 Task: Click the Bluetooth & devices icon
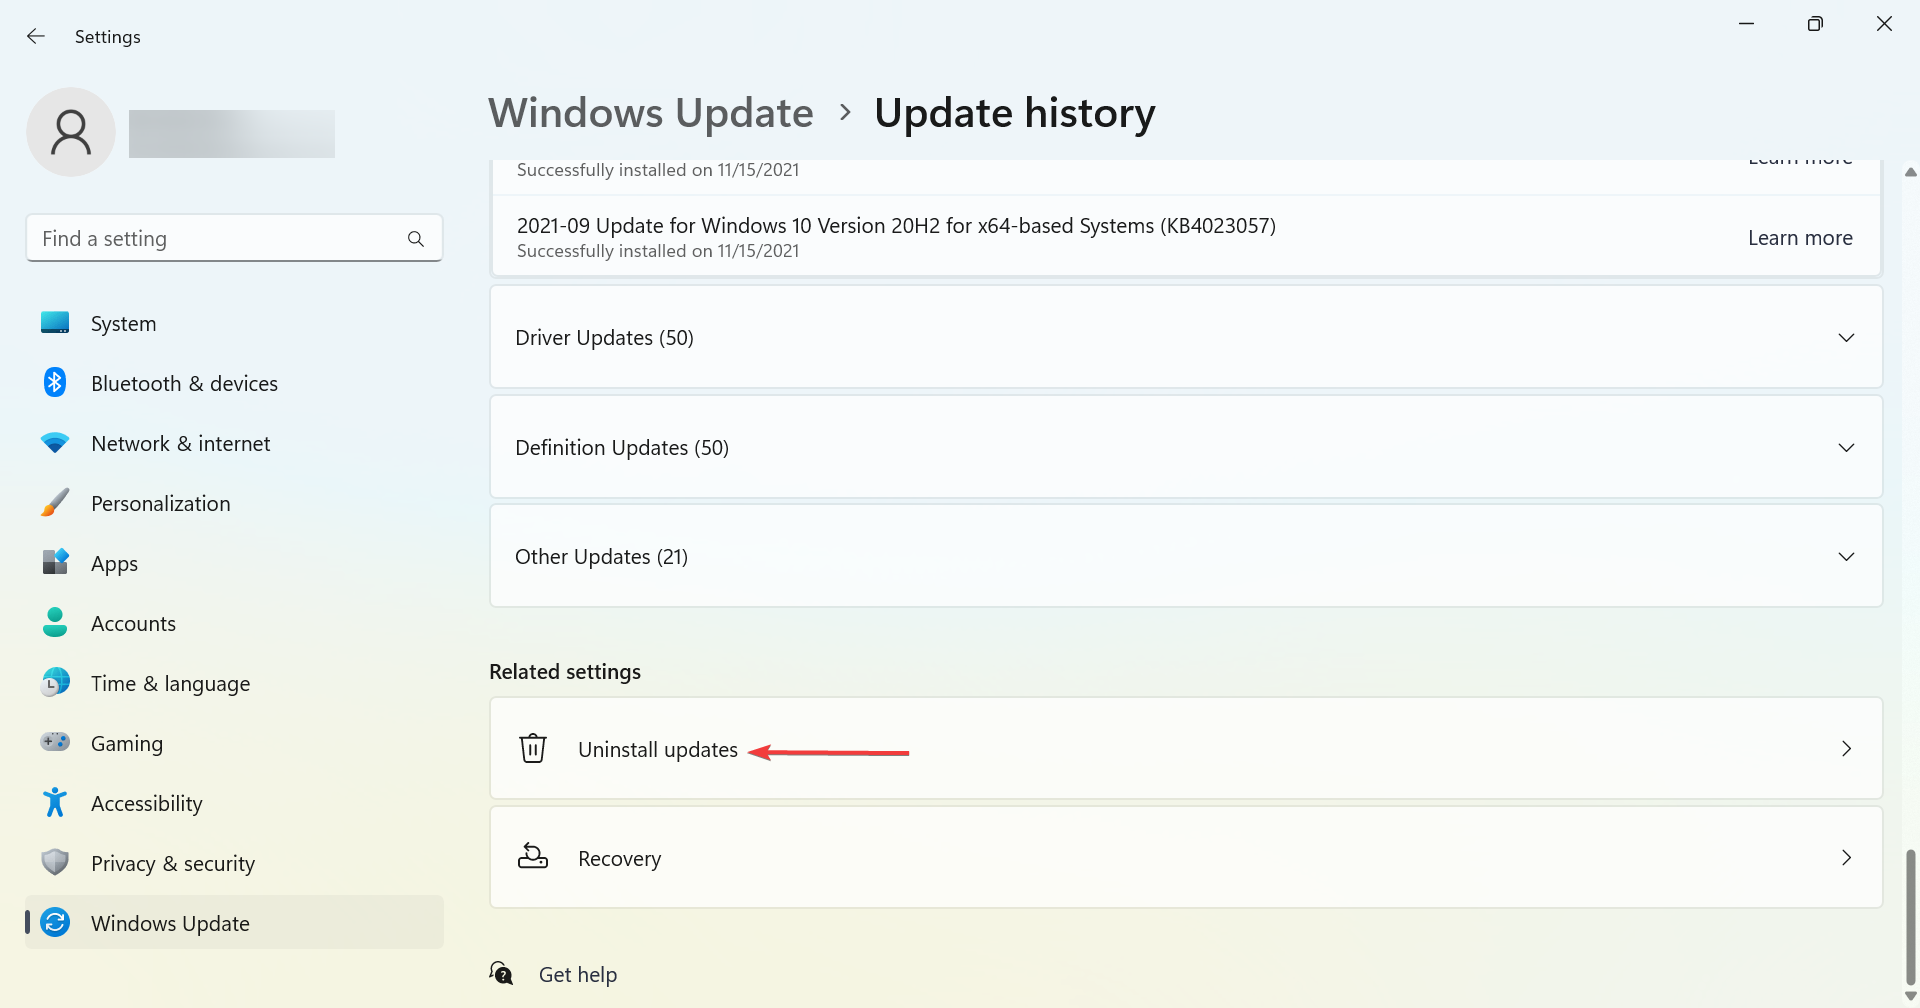coord(55,383)
